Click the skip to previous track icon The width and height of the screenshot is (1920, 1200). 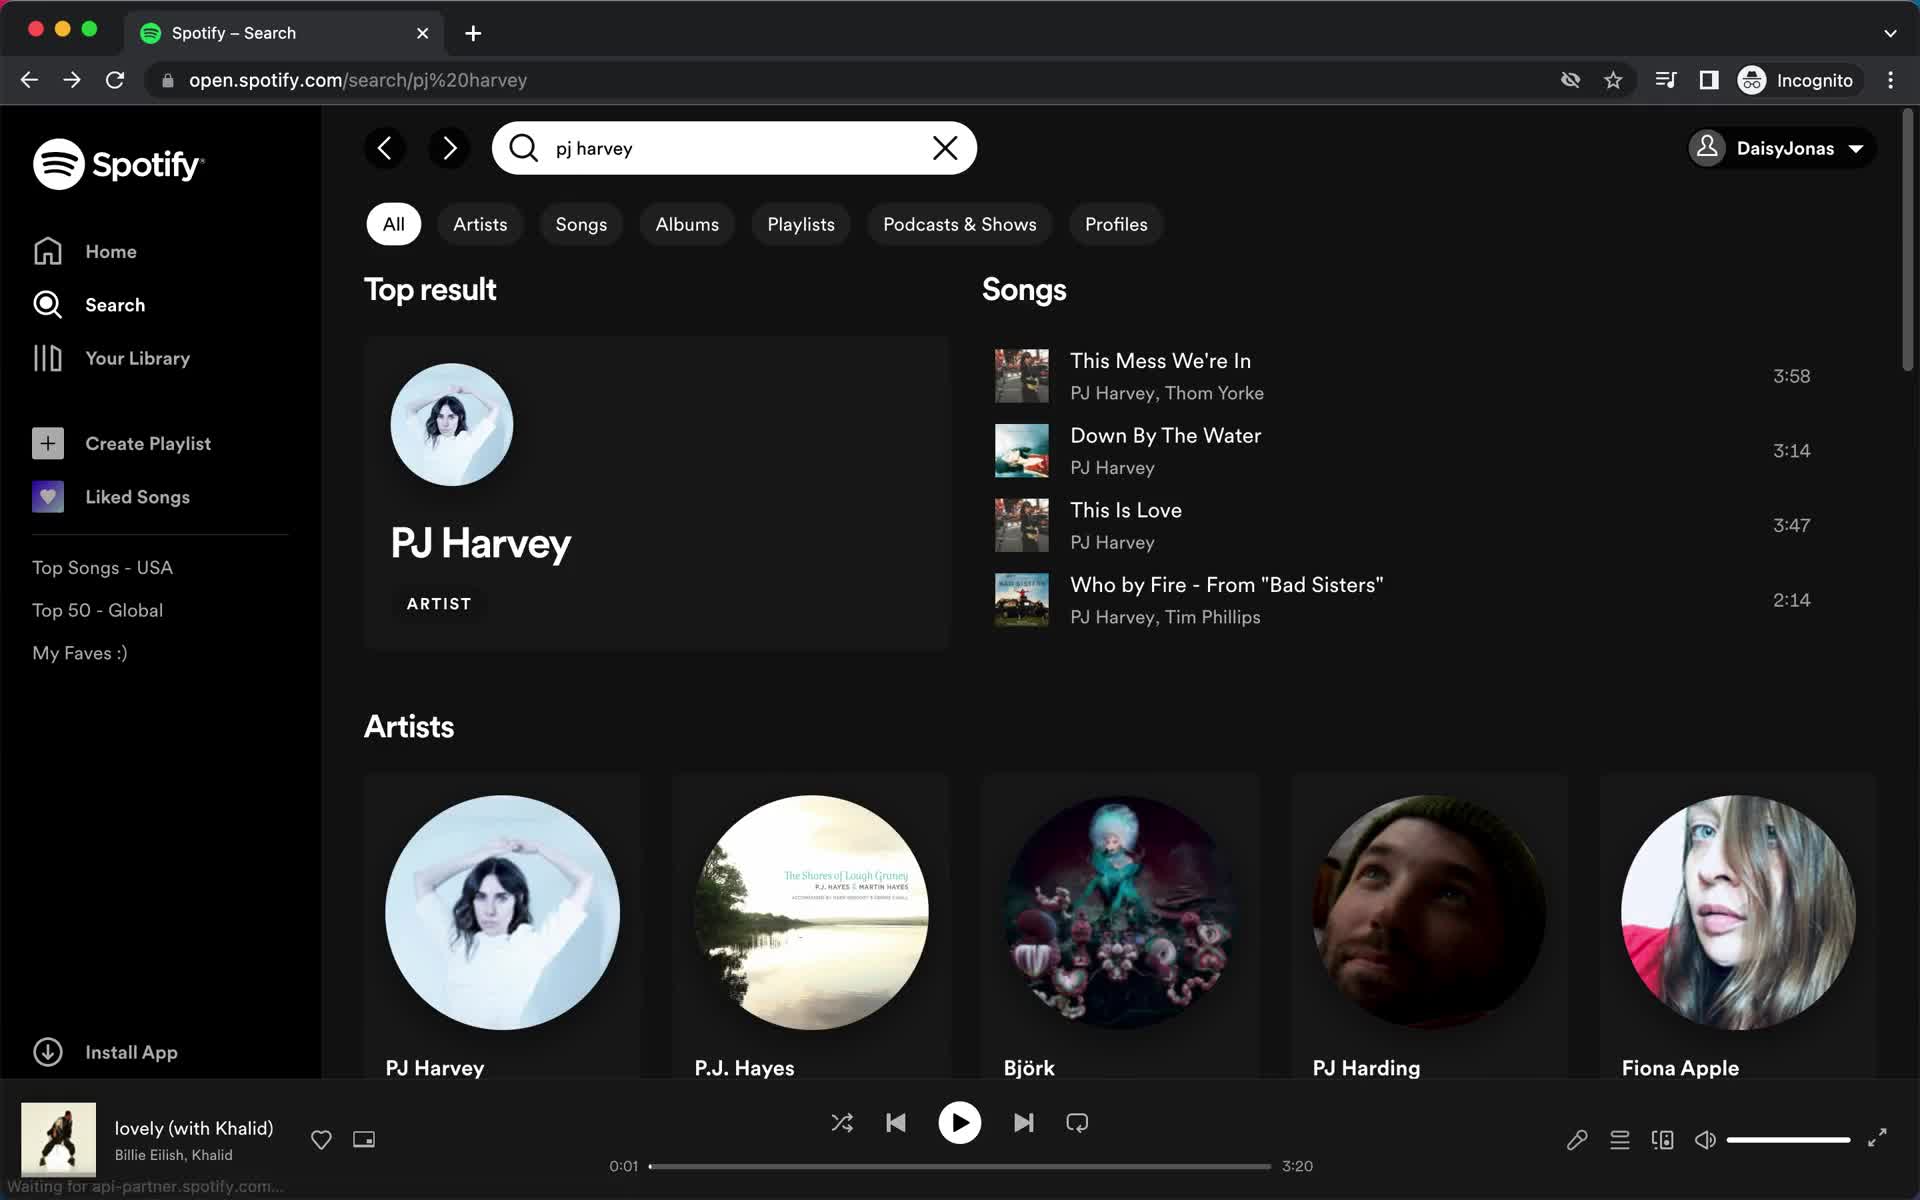pyautogui.click(x=896, y=1123)
